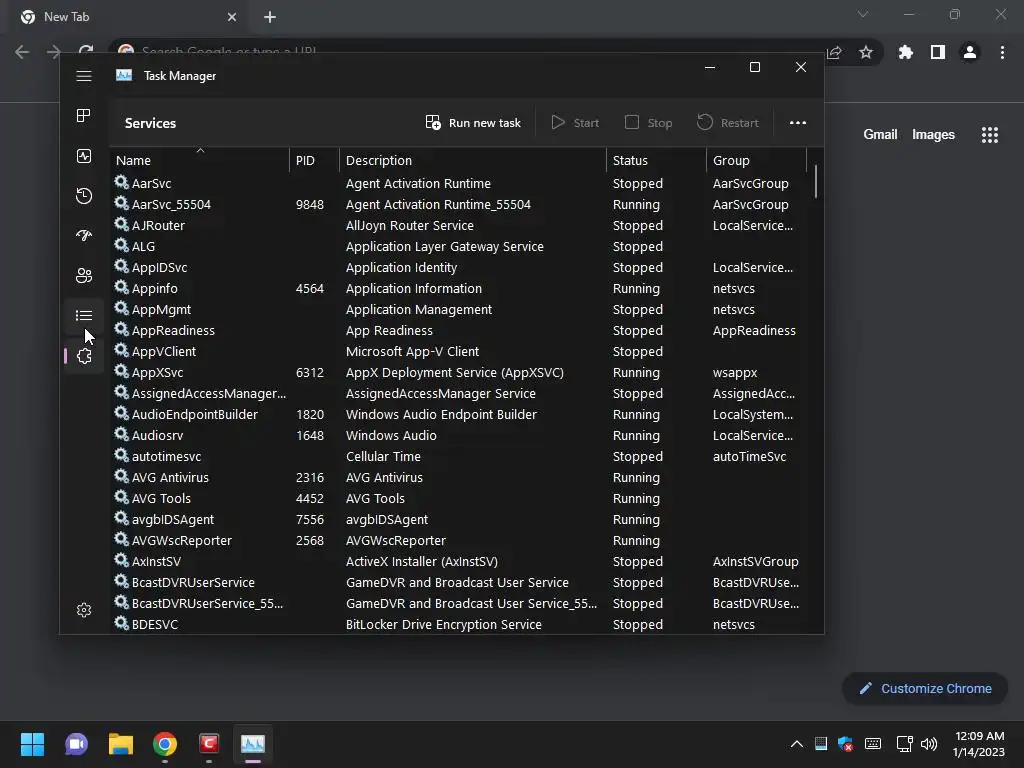Screen dimensions: 1024x768
Task: Select the AssignedAccessManager service name
Action: (x=209, y=393)
